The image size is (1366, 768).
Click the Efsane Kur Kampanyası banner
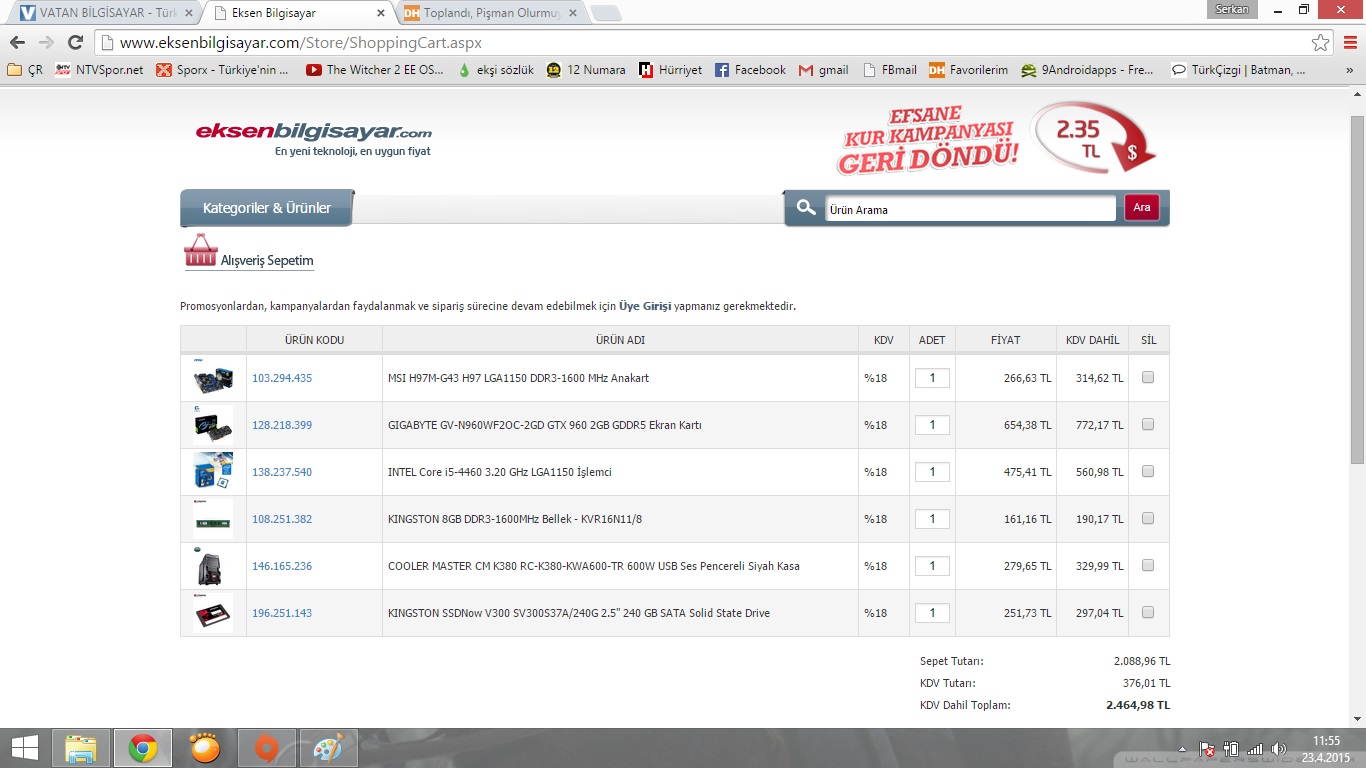pos(997,138)
